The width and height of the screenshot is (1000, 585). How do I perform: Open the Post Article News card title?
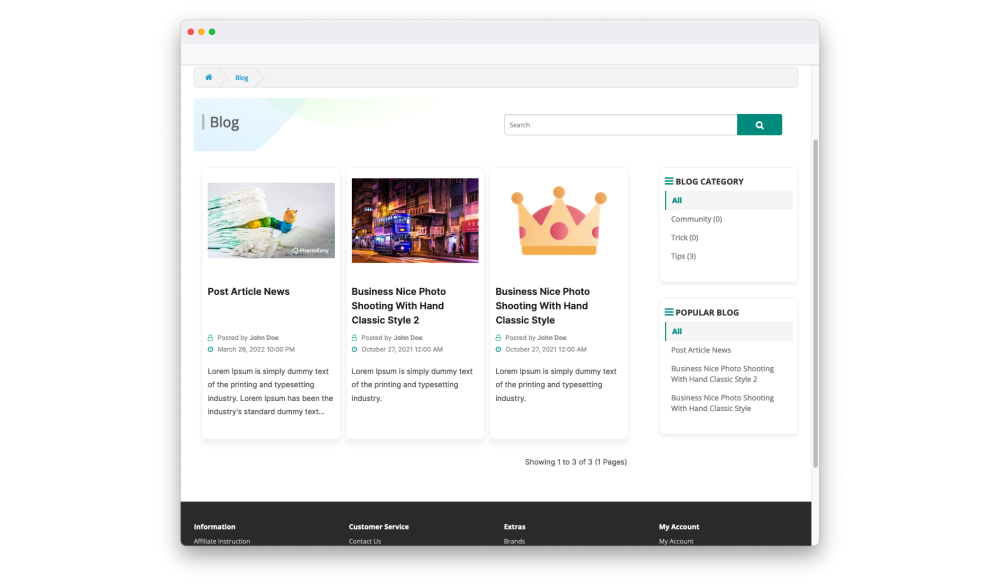(248, 292)
